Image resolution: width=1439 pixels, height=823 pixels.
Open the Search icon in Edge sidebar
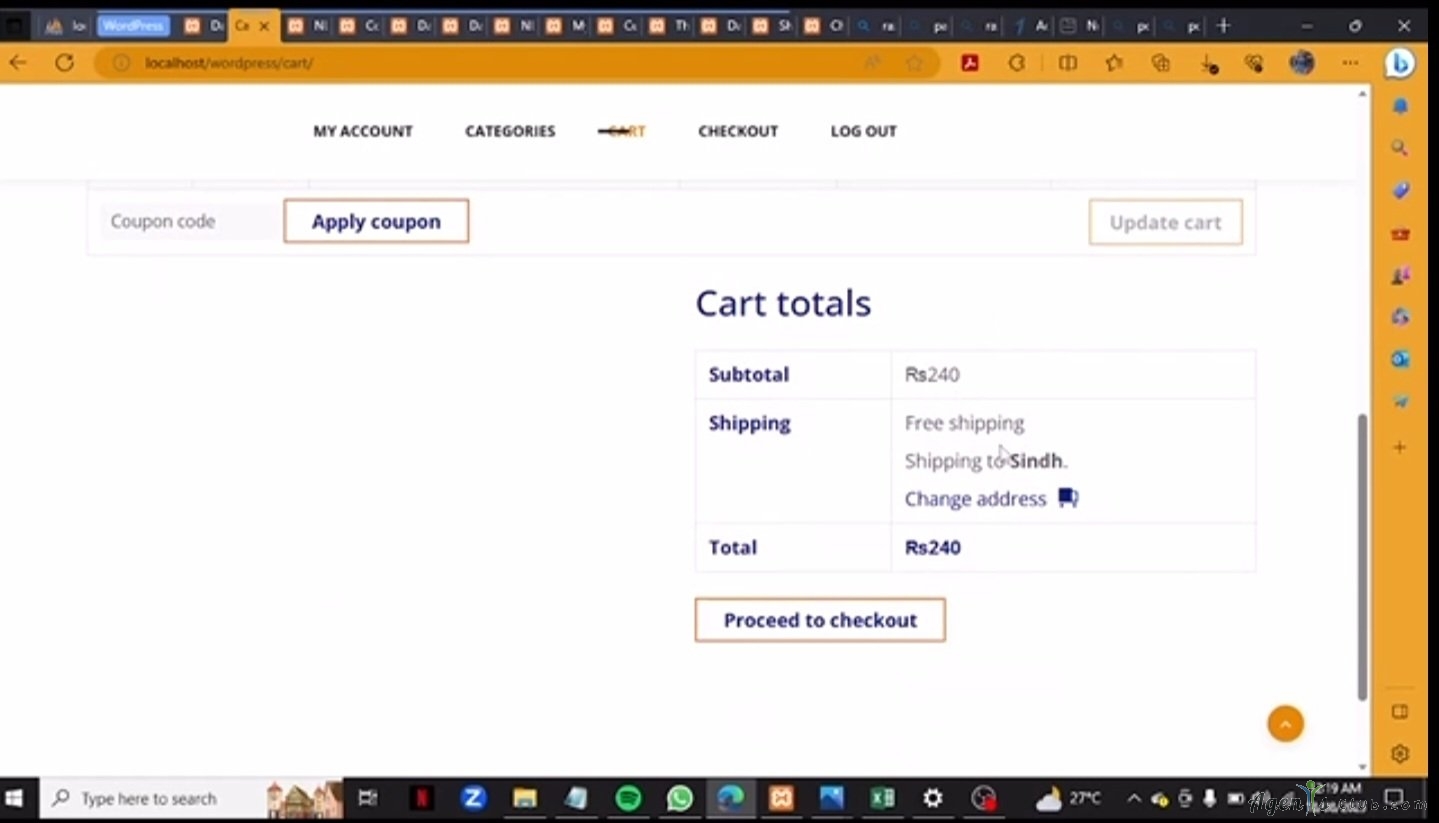click(1400, 148)
